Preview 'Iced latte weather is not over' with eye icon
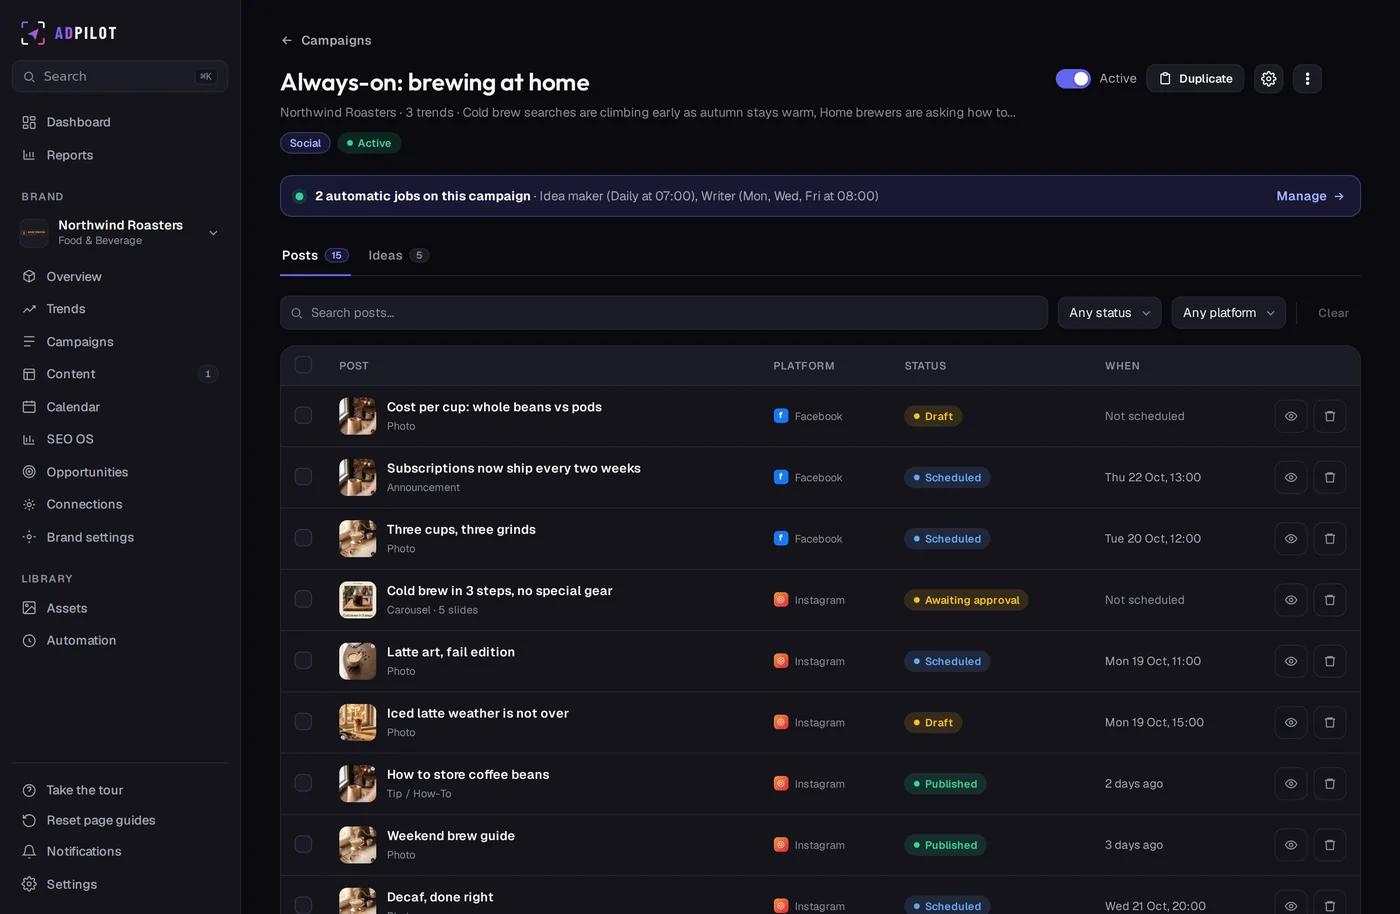Screen dimensions: 1400x914 [x=1291, y=722]
